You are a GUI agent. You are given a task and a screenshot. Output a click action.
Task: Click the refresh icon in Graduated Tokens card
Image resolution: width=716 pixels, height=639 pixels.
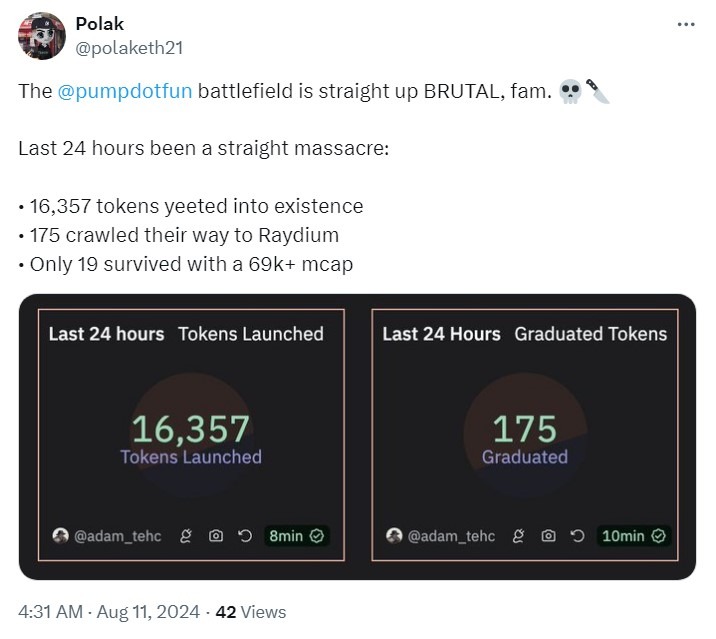click(x=577, y=536)
